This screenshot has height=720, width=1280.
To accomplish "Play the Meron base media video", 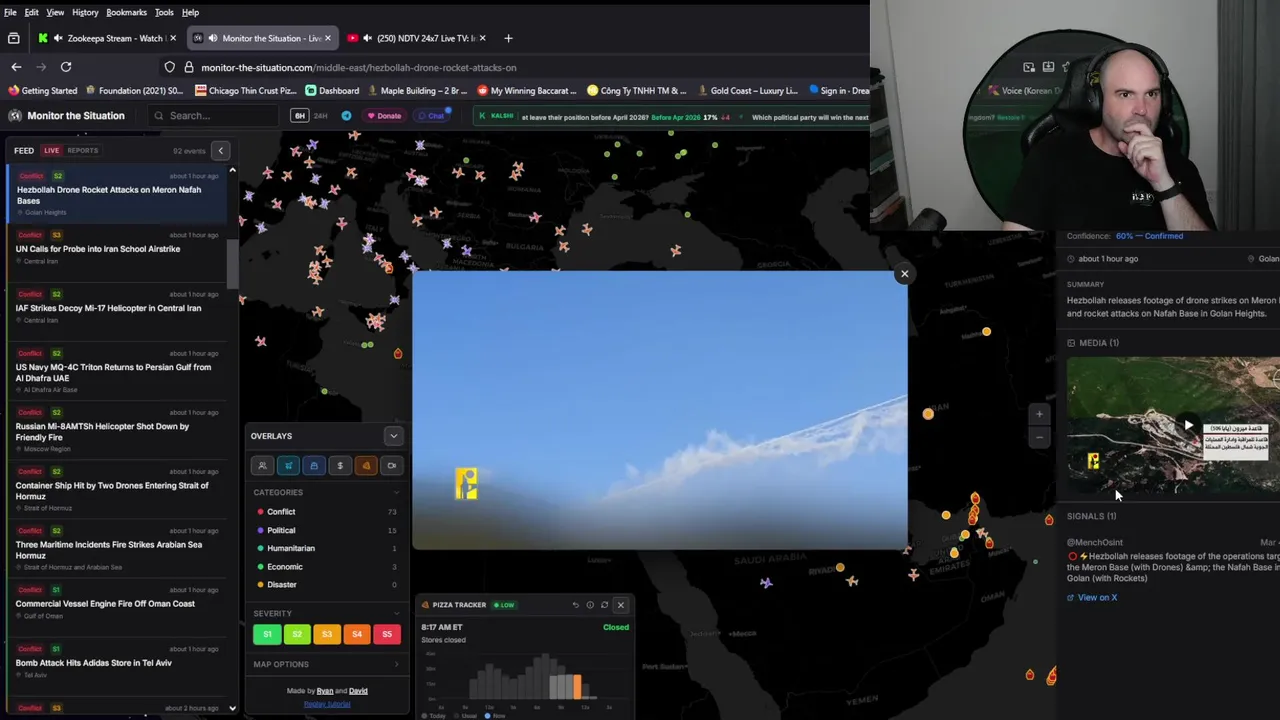I will (1188, 426).
